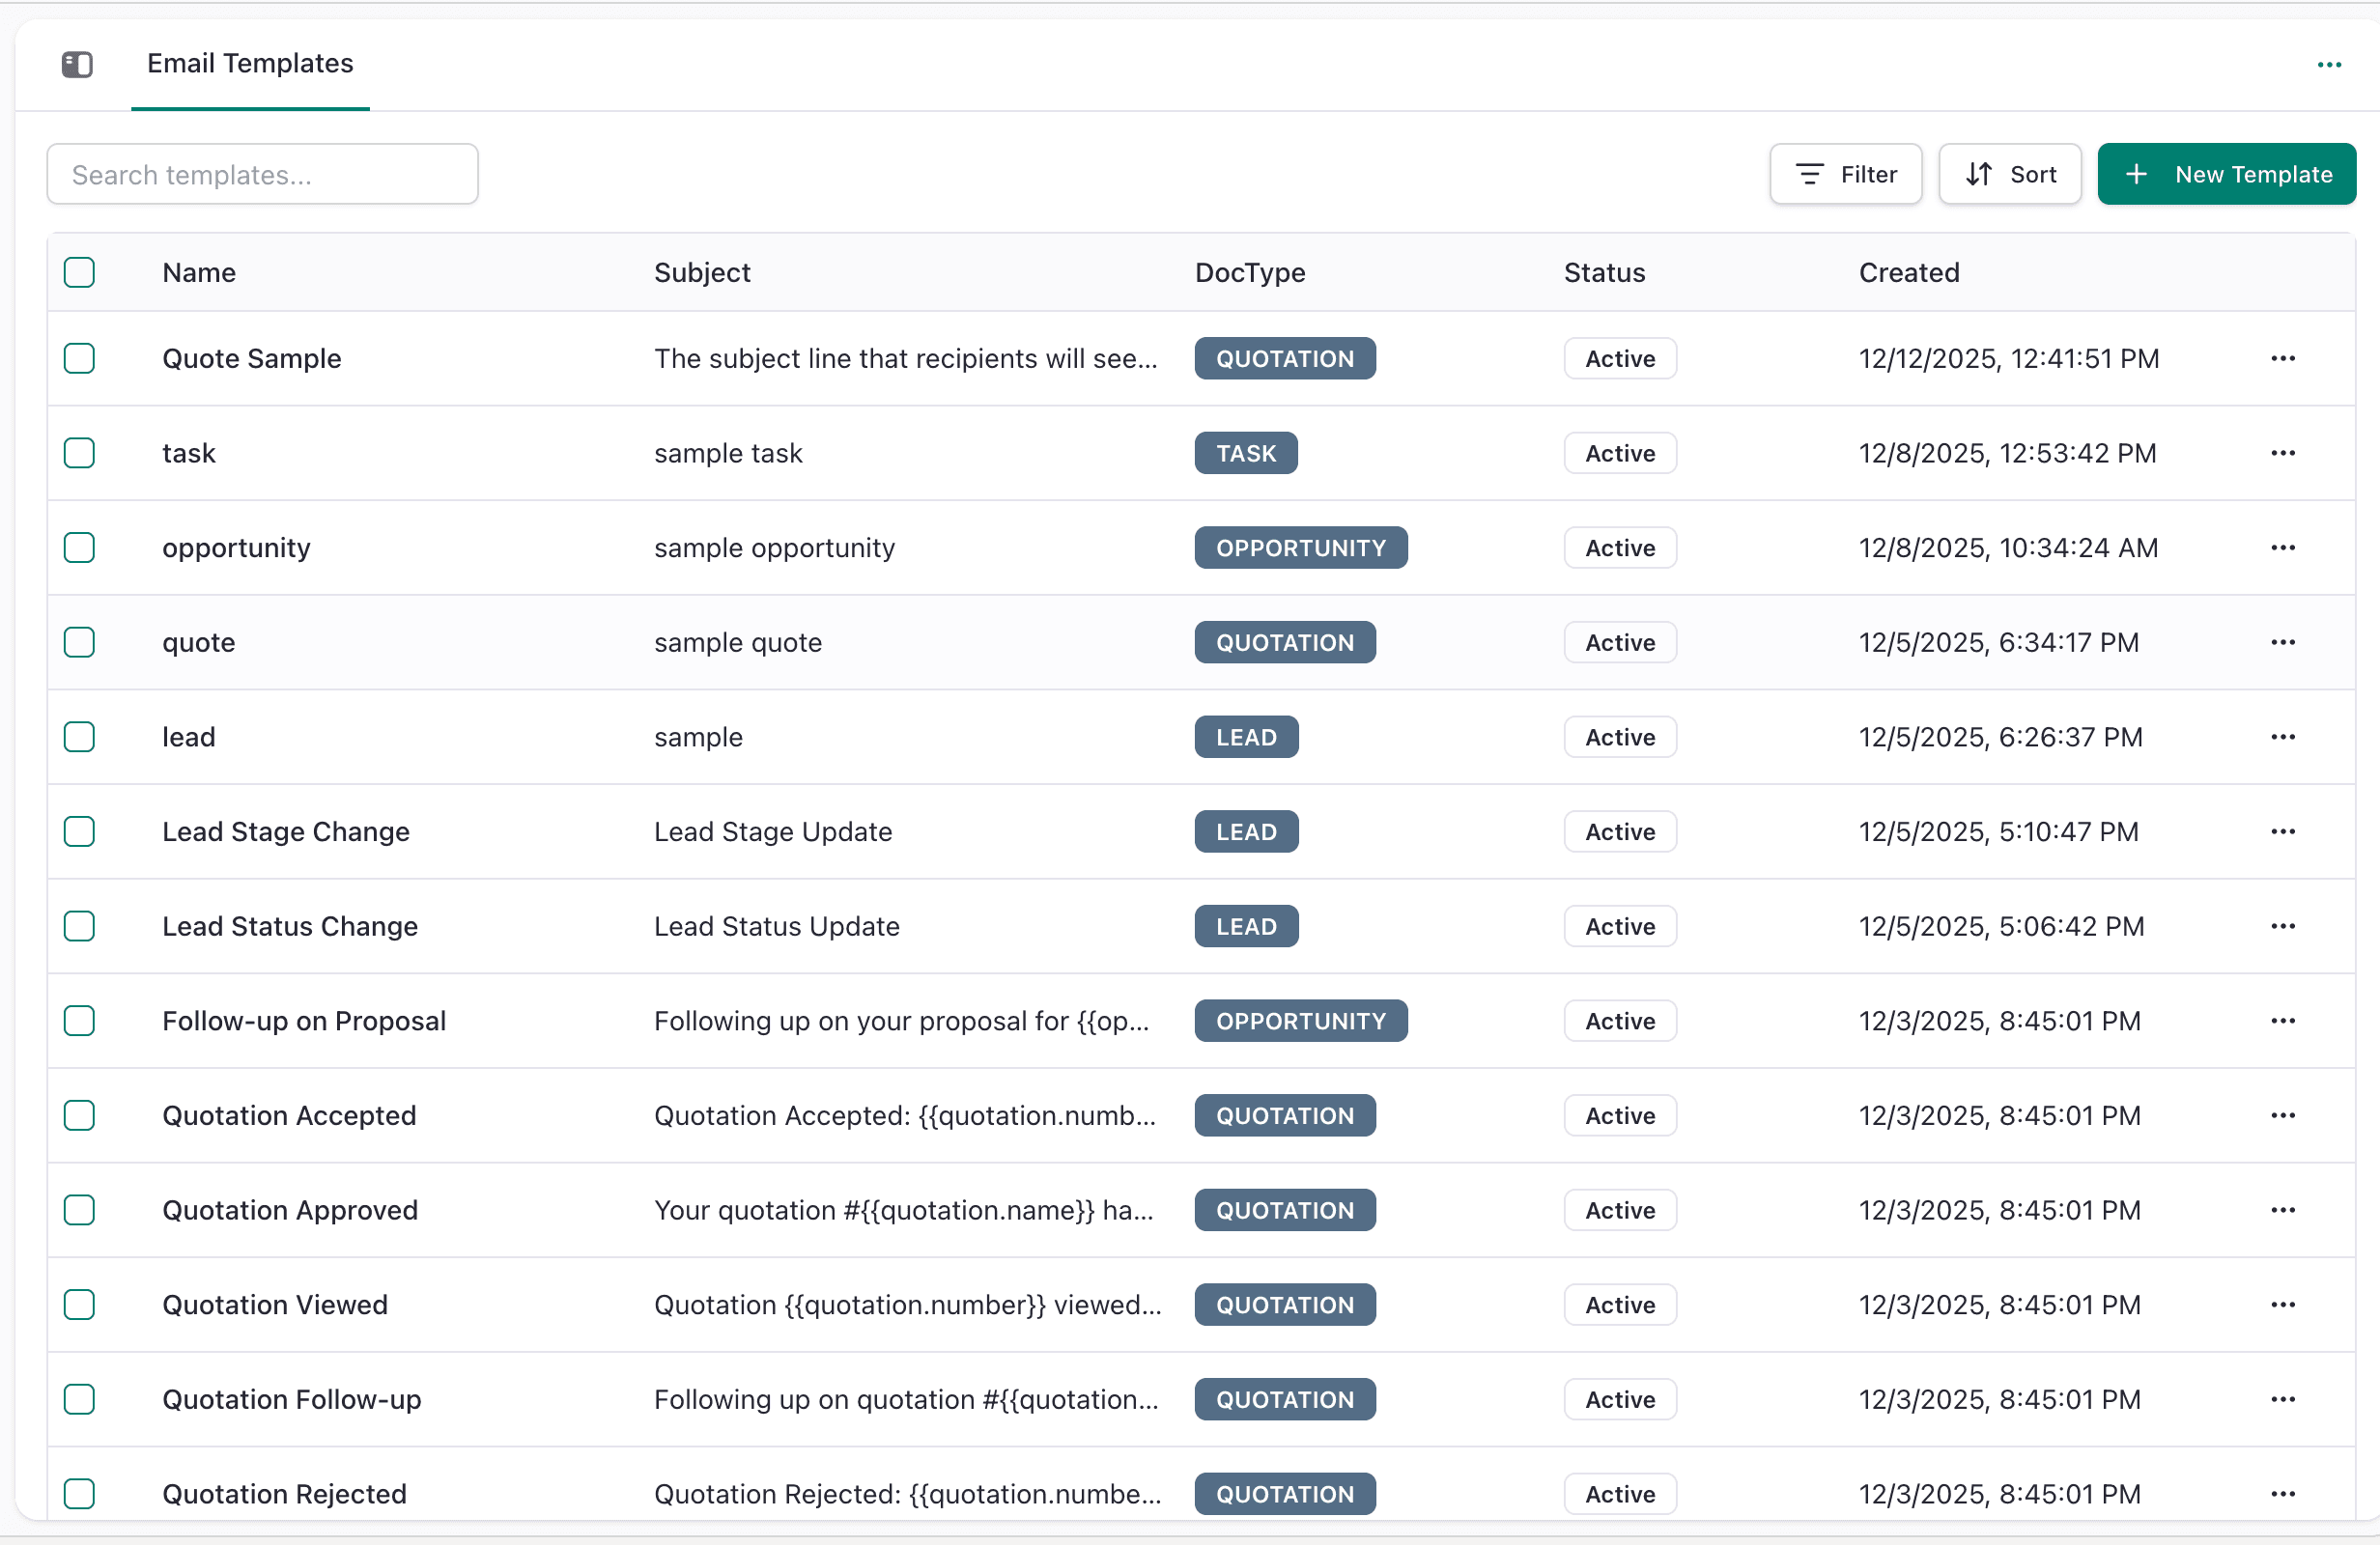Open row actions for Quotation Approved

(2282, 1210)
